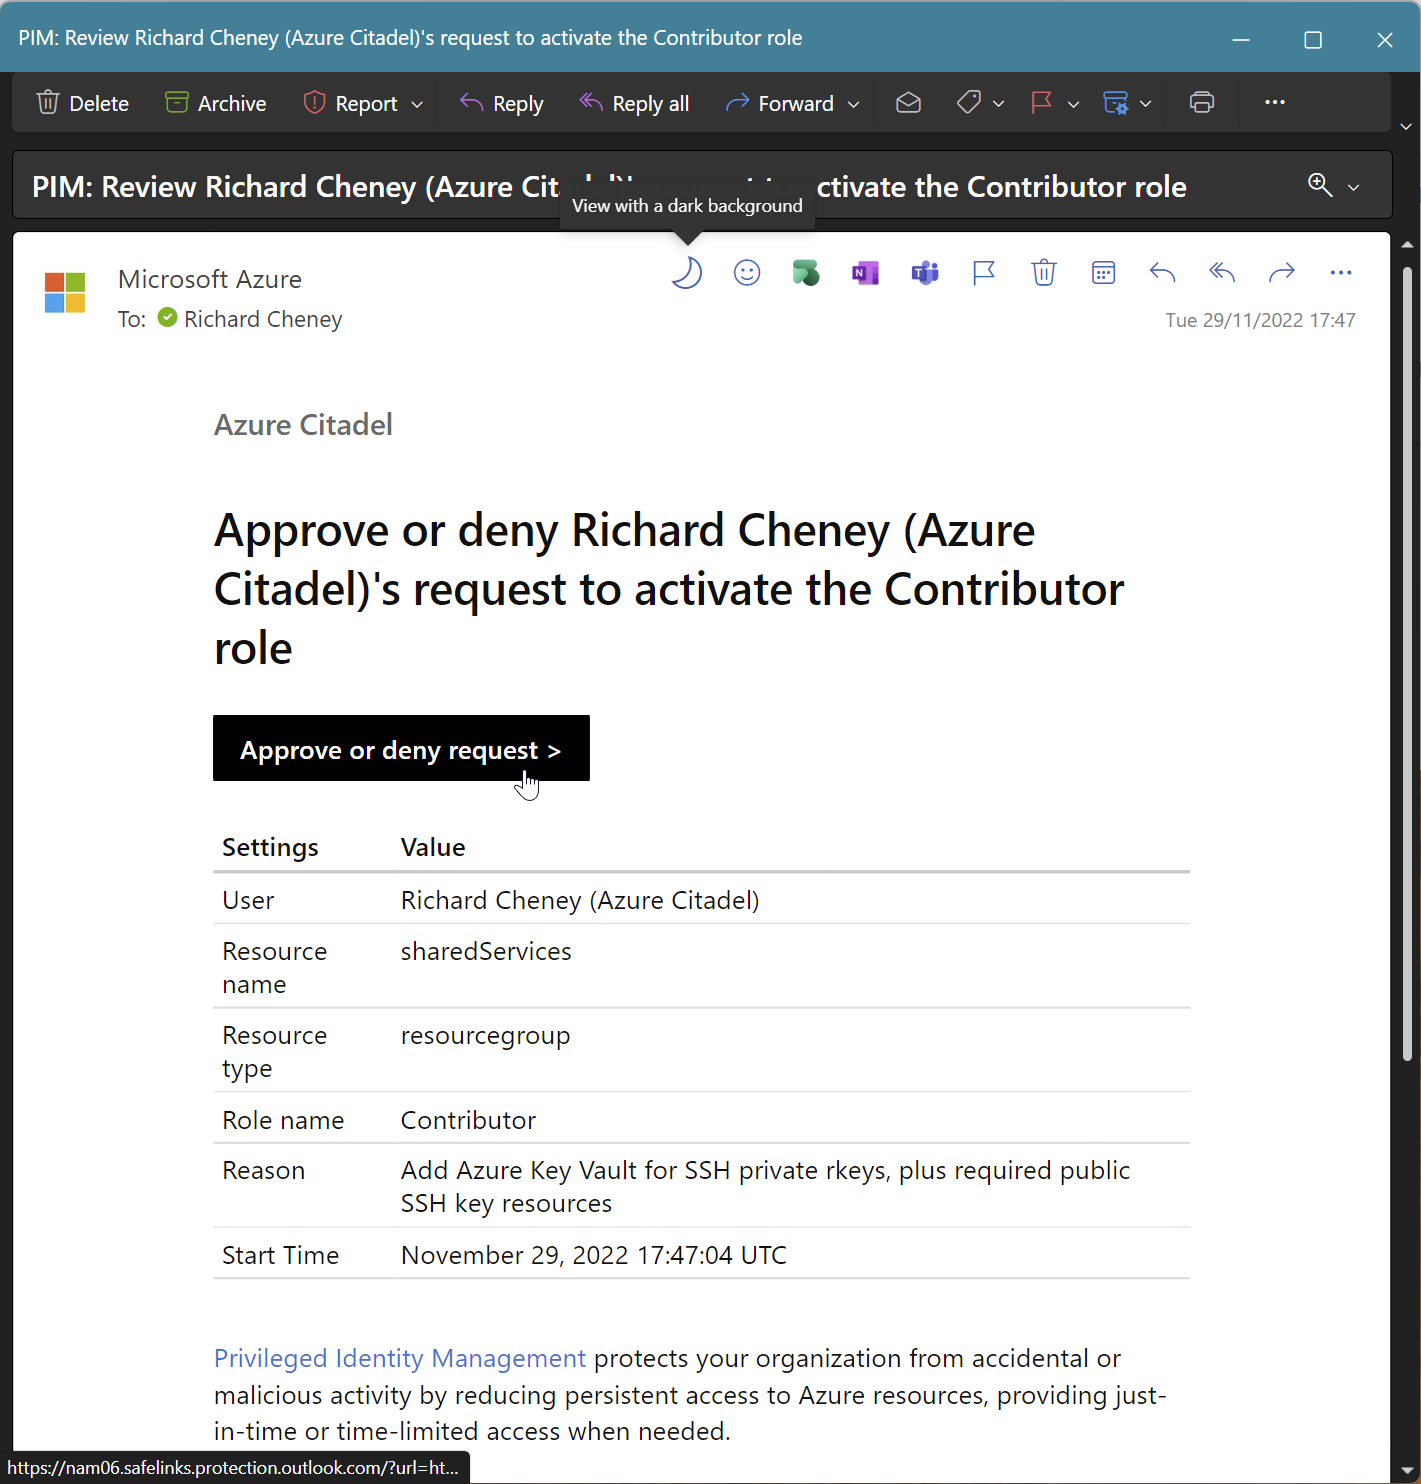Share the email to Microsoft Teams
Image resolution: width=1421 pixels, height=1484 pixels.
point(924,272)
